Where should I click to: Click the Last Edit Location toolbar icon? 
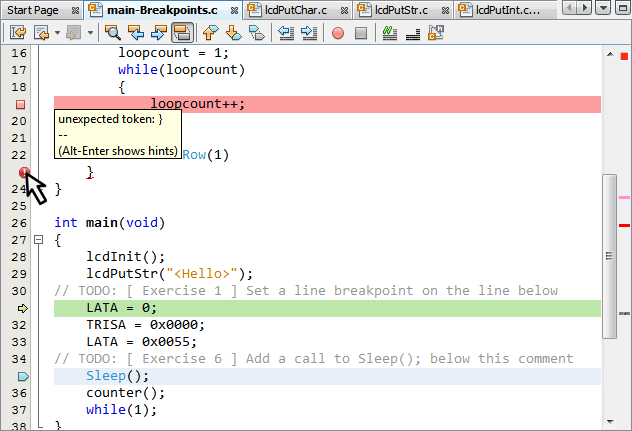18,33
